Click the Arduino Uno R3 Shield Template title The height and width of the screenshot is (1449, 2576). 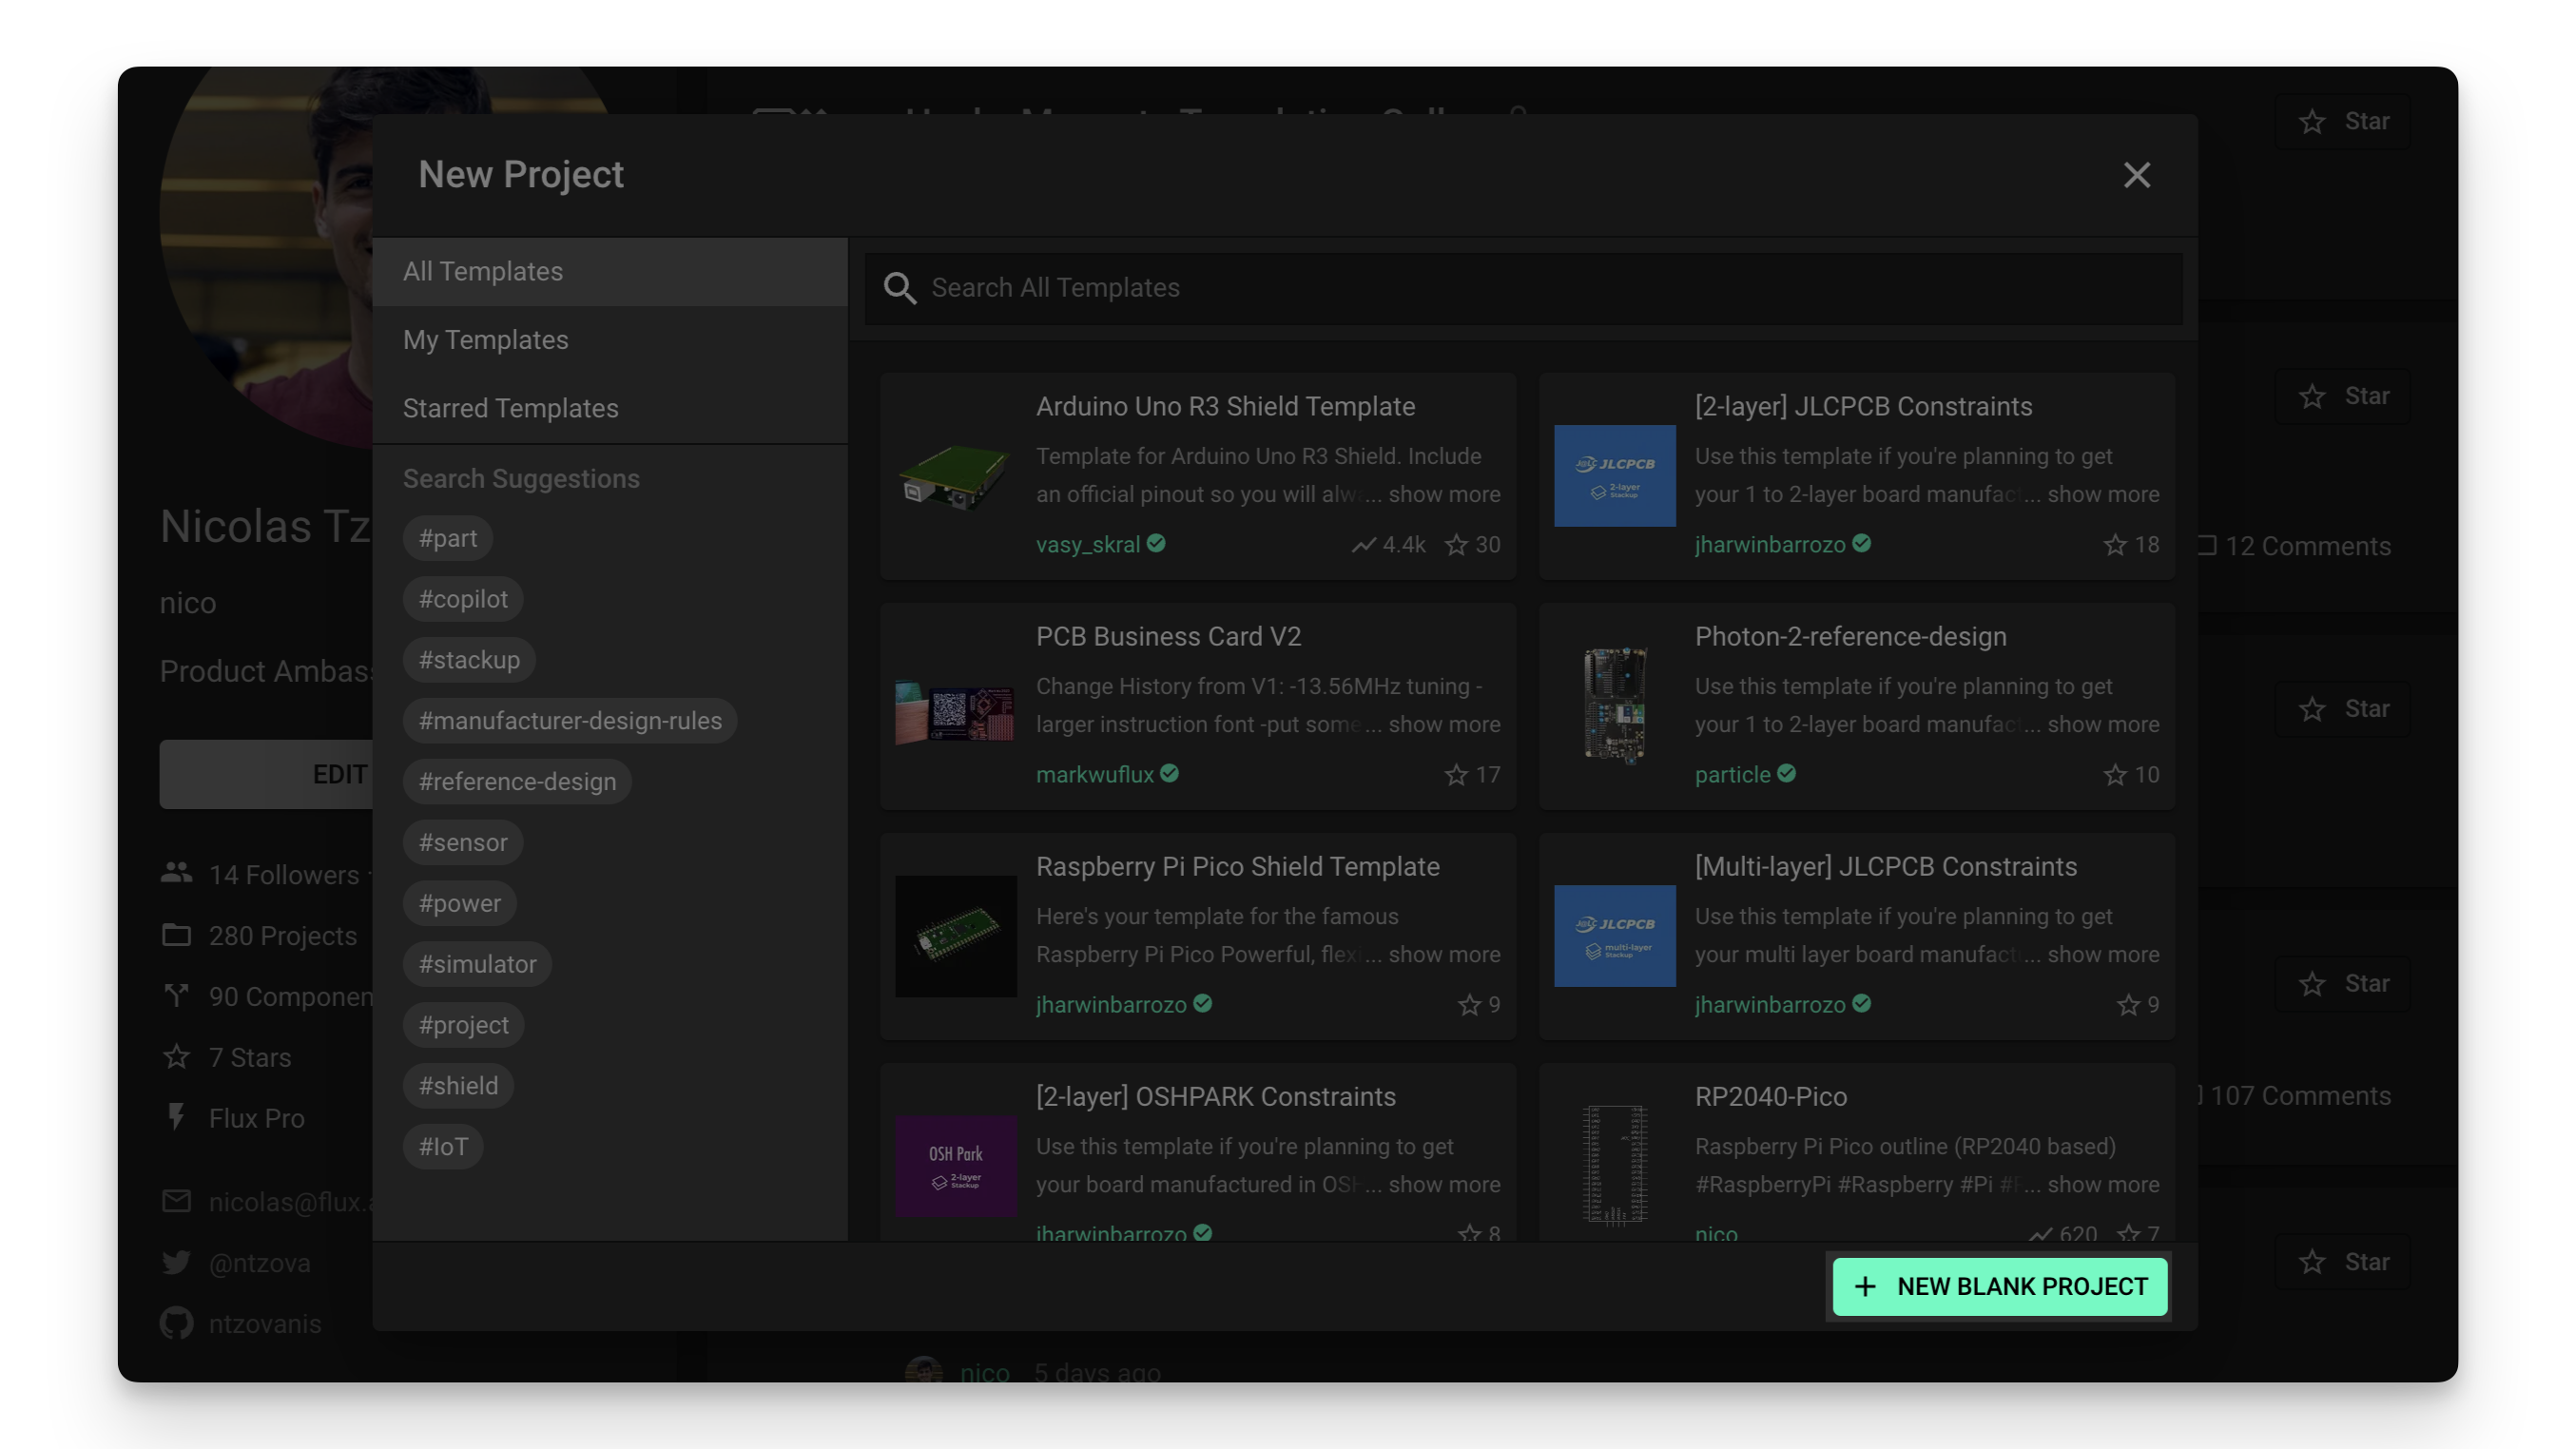click(1225, 406)
